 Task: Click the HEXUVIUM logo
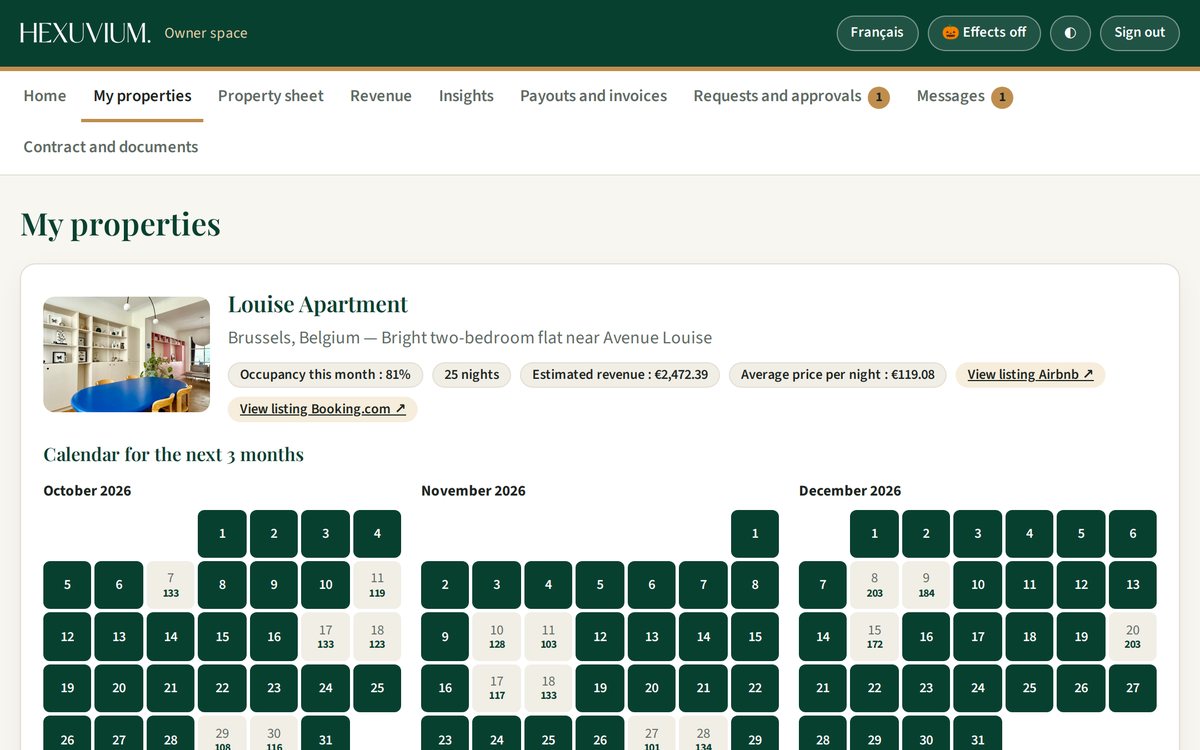pyautogui.click(x=85, y=33)
